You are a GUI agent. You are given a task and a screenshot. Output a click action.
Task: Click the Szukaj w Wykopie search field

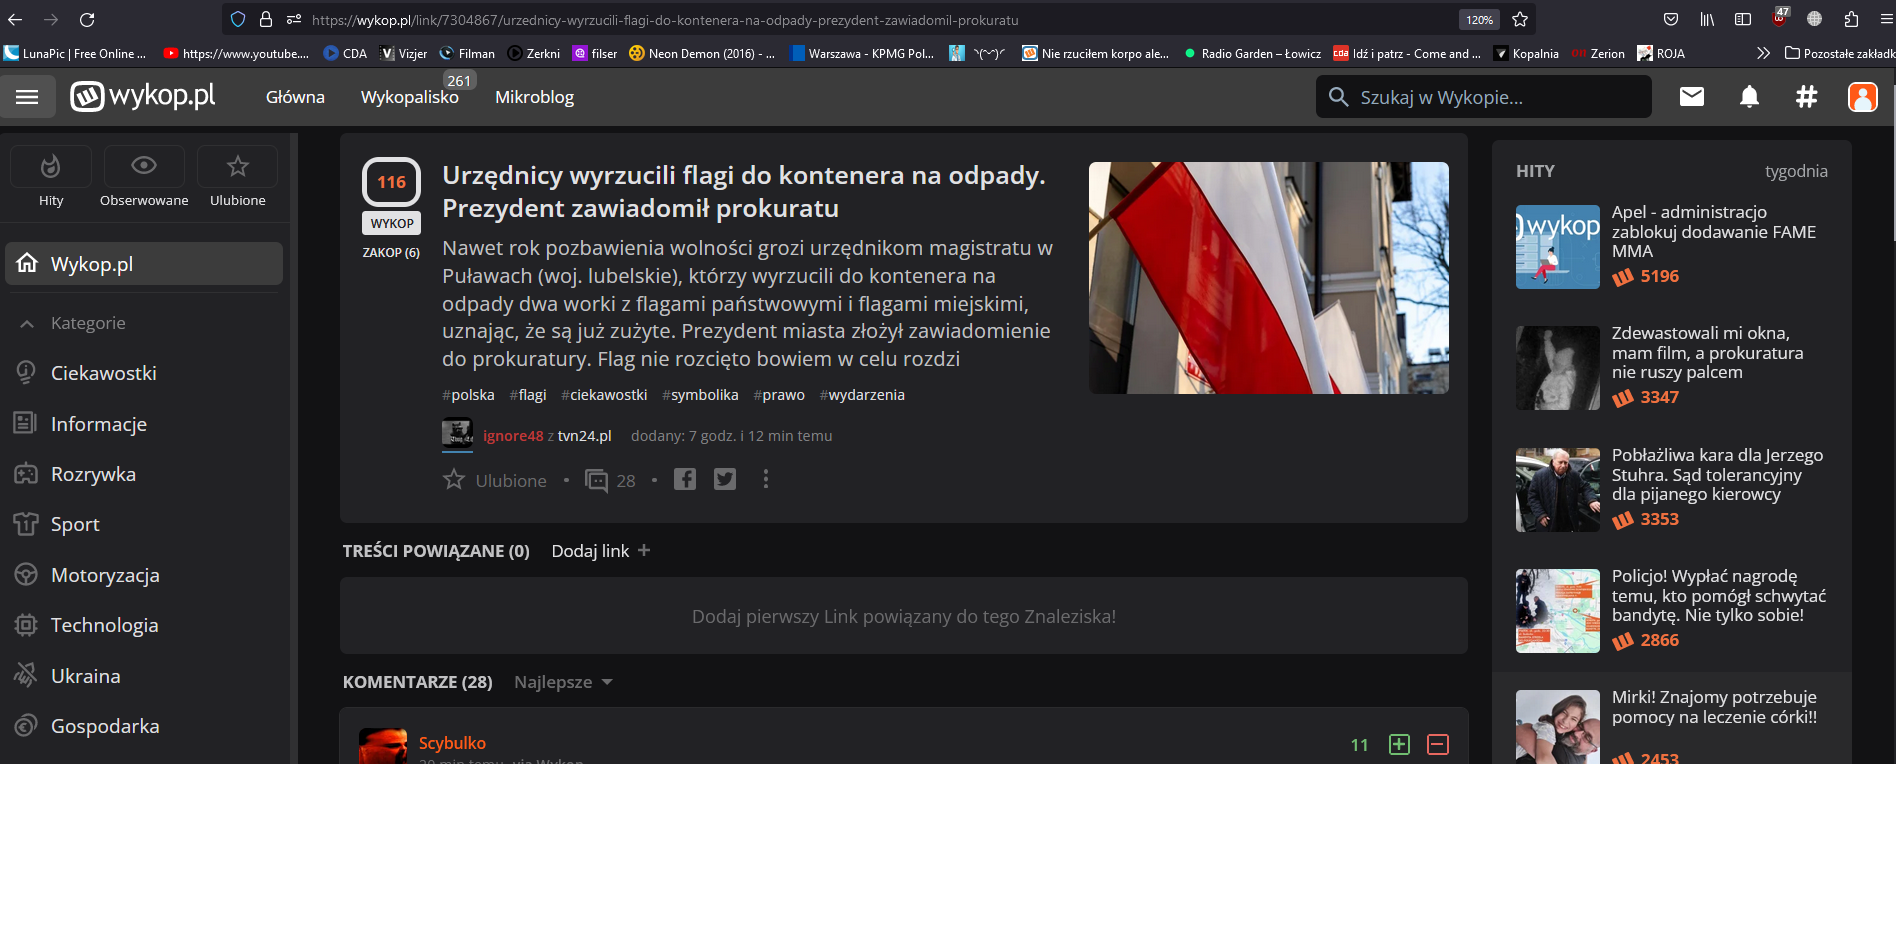tap(1483, 97)
